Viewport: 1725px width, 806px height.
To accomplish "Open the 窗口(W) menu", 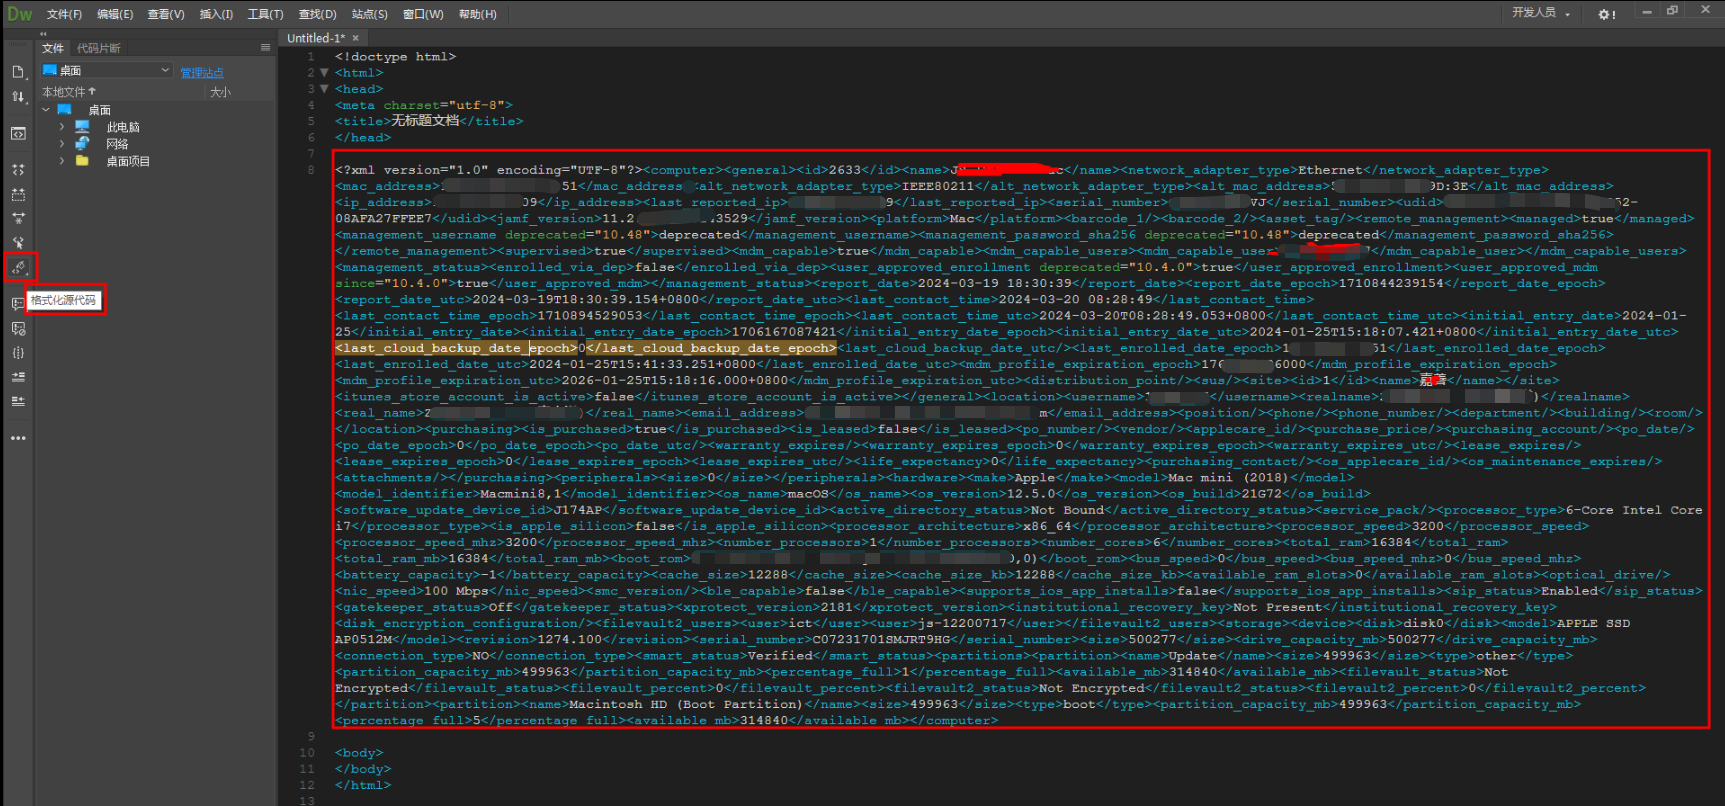I will (x=423, y=14).
